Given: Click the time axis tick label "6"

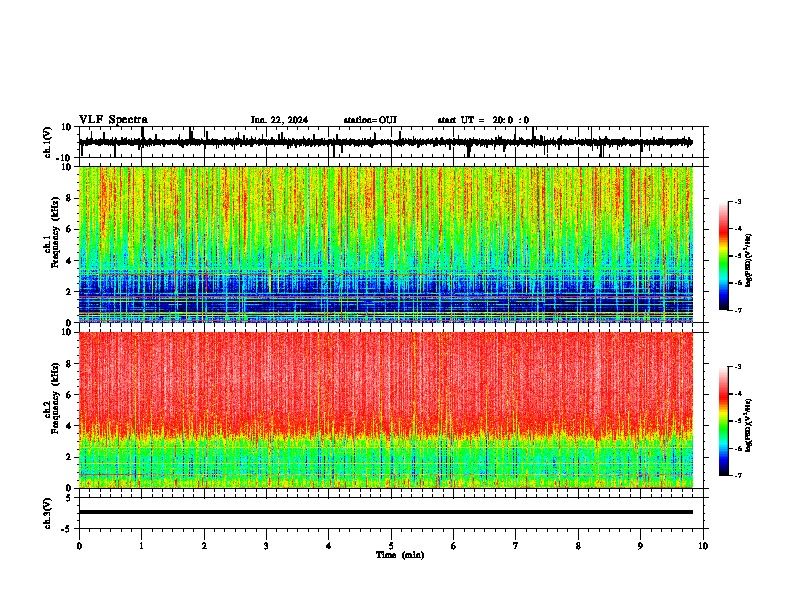Looking at the screenshot, I should (x=453, y=546).
